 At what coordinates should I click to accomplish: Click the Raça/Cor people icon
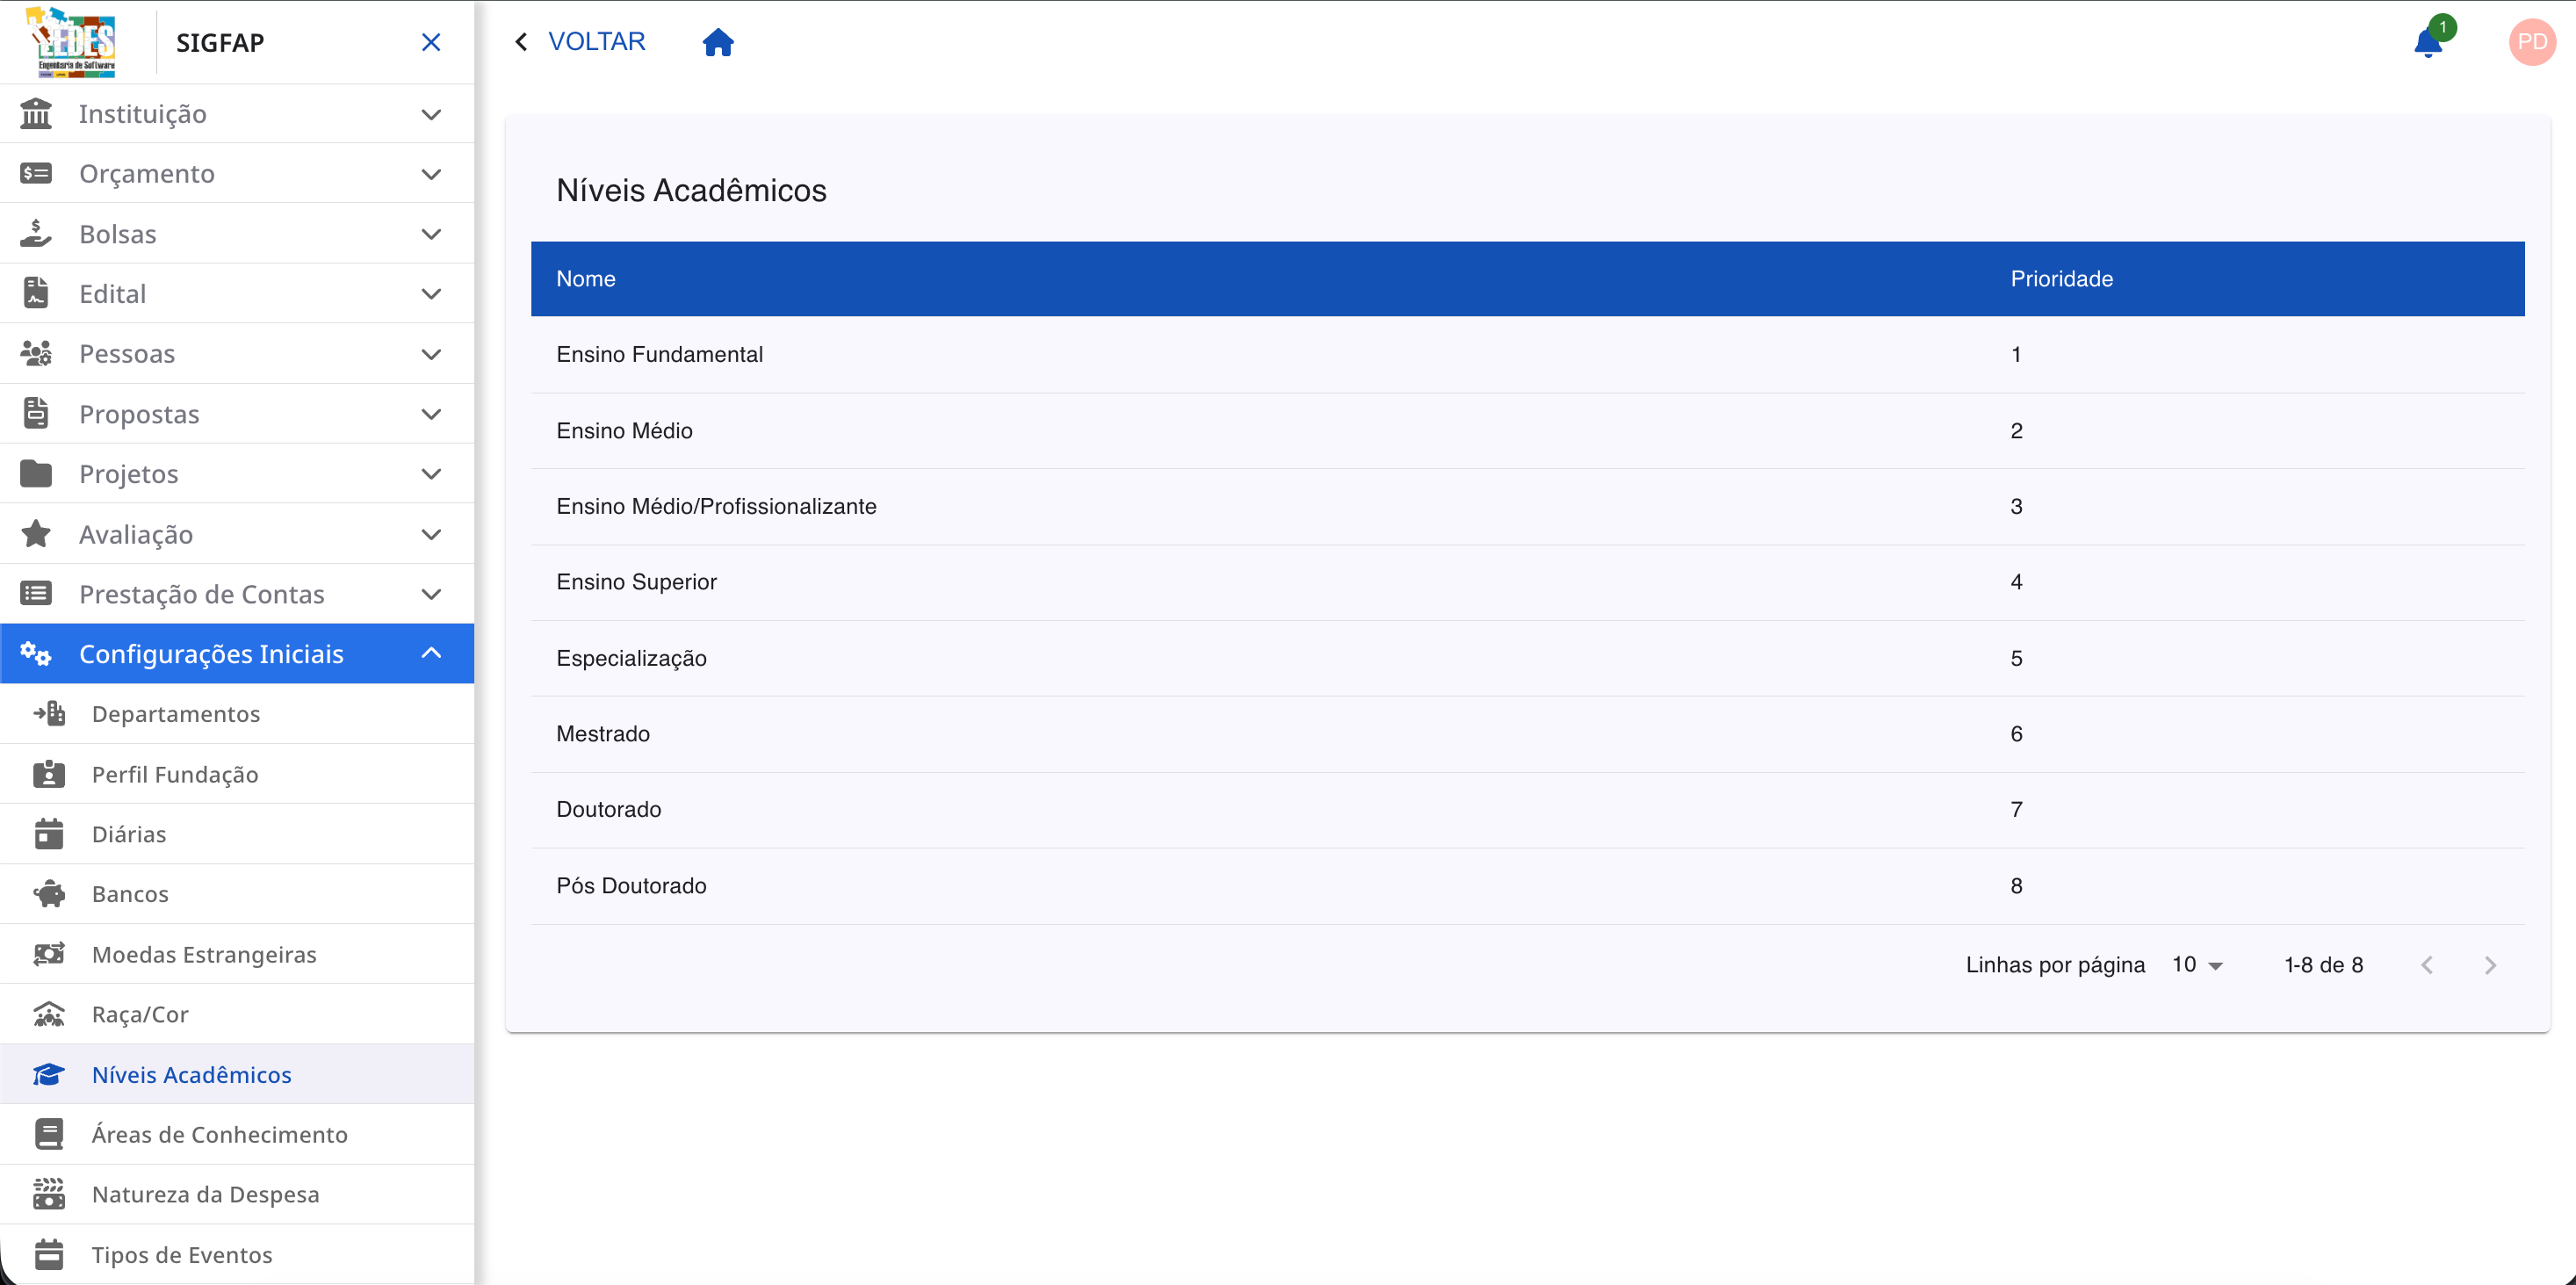coord(48,1014)
